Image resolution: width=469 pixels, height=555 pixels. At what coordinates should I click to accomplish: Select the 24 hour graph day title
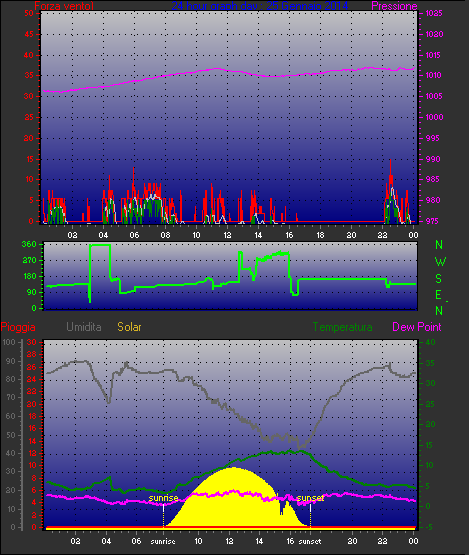tap(260, 6)
